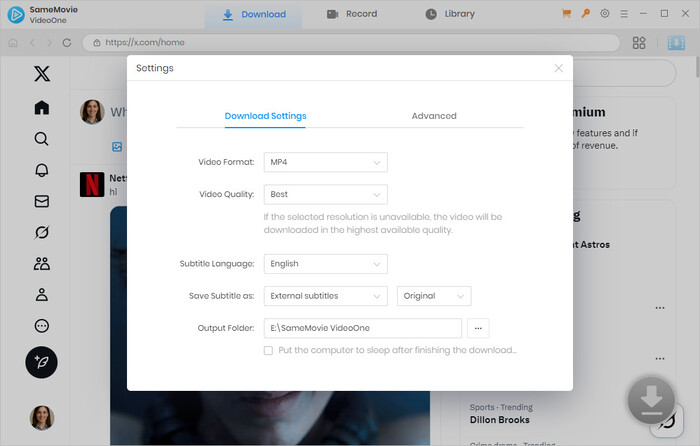Open the X search explore icon
Viewport: 700px width, 446px height.
42,139
